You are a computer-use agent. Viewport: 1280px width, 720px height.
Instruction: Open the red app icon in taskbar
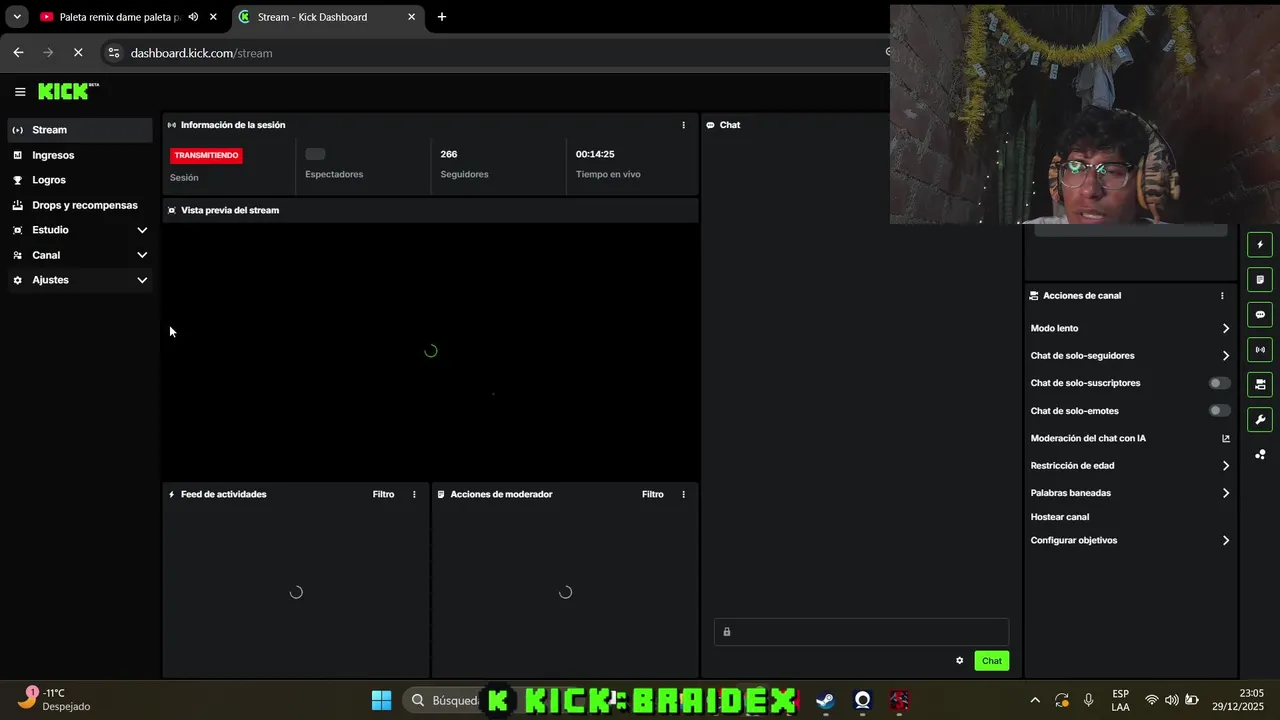[x=900, y=700]
